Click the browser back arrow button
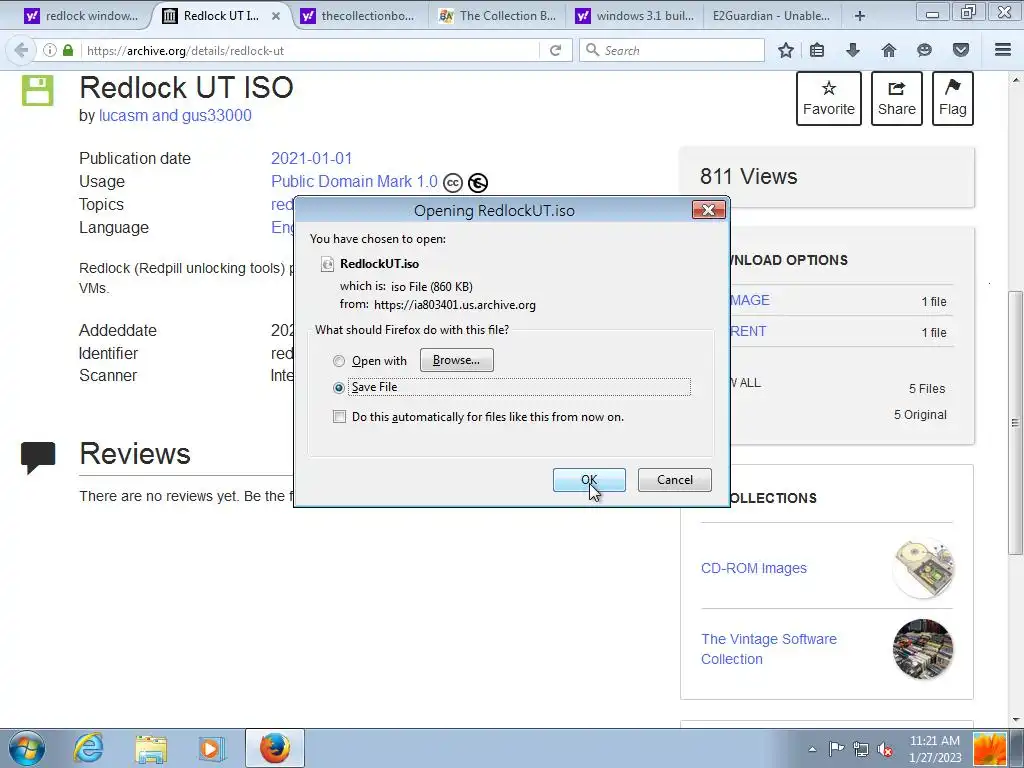 click(21, 50)
